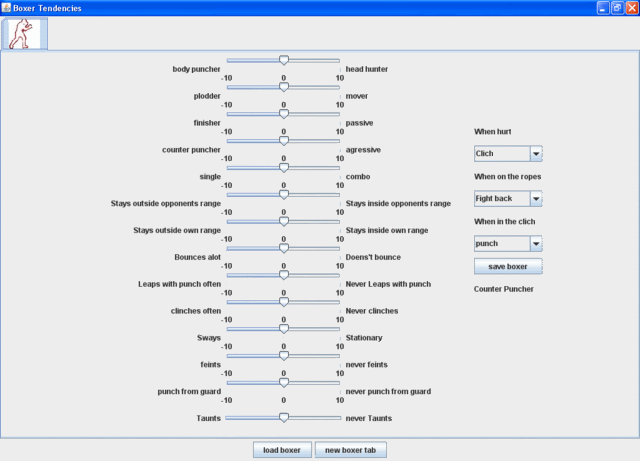Click the plodder / mover slider handle
Screen dimensions: 640x461
click(x=283, y=87)
